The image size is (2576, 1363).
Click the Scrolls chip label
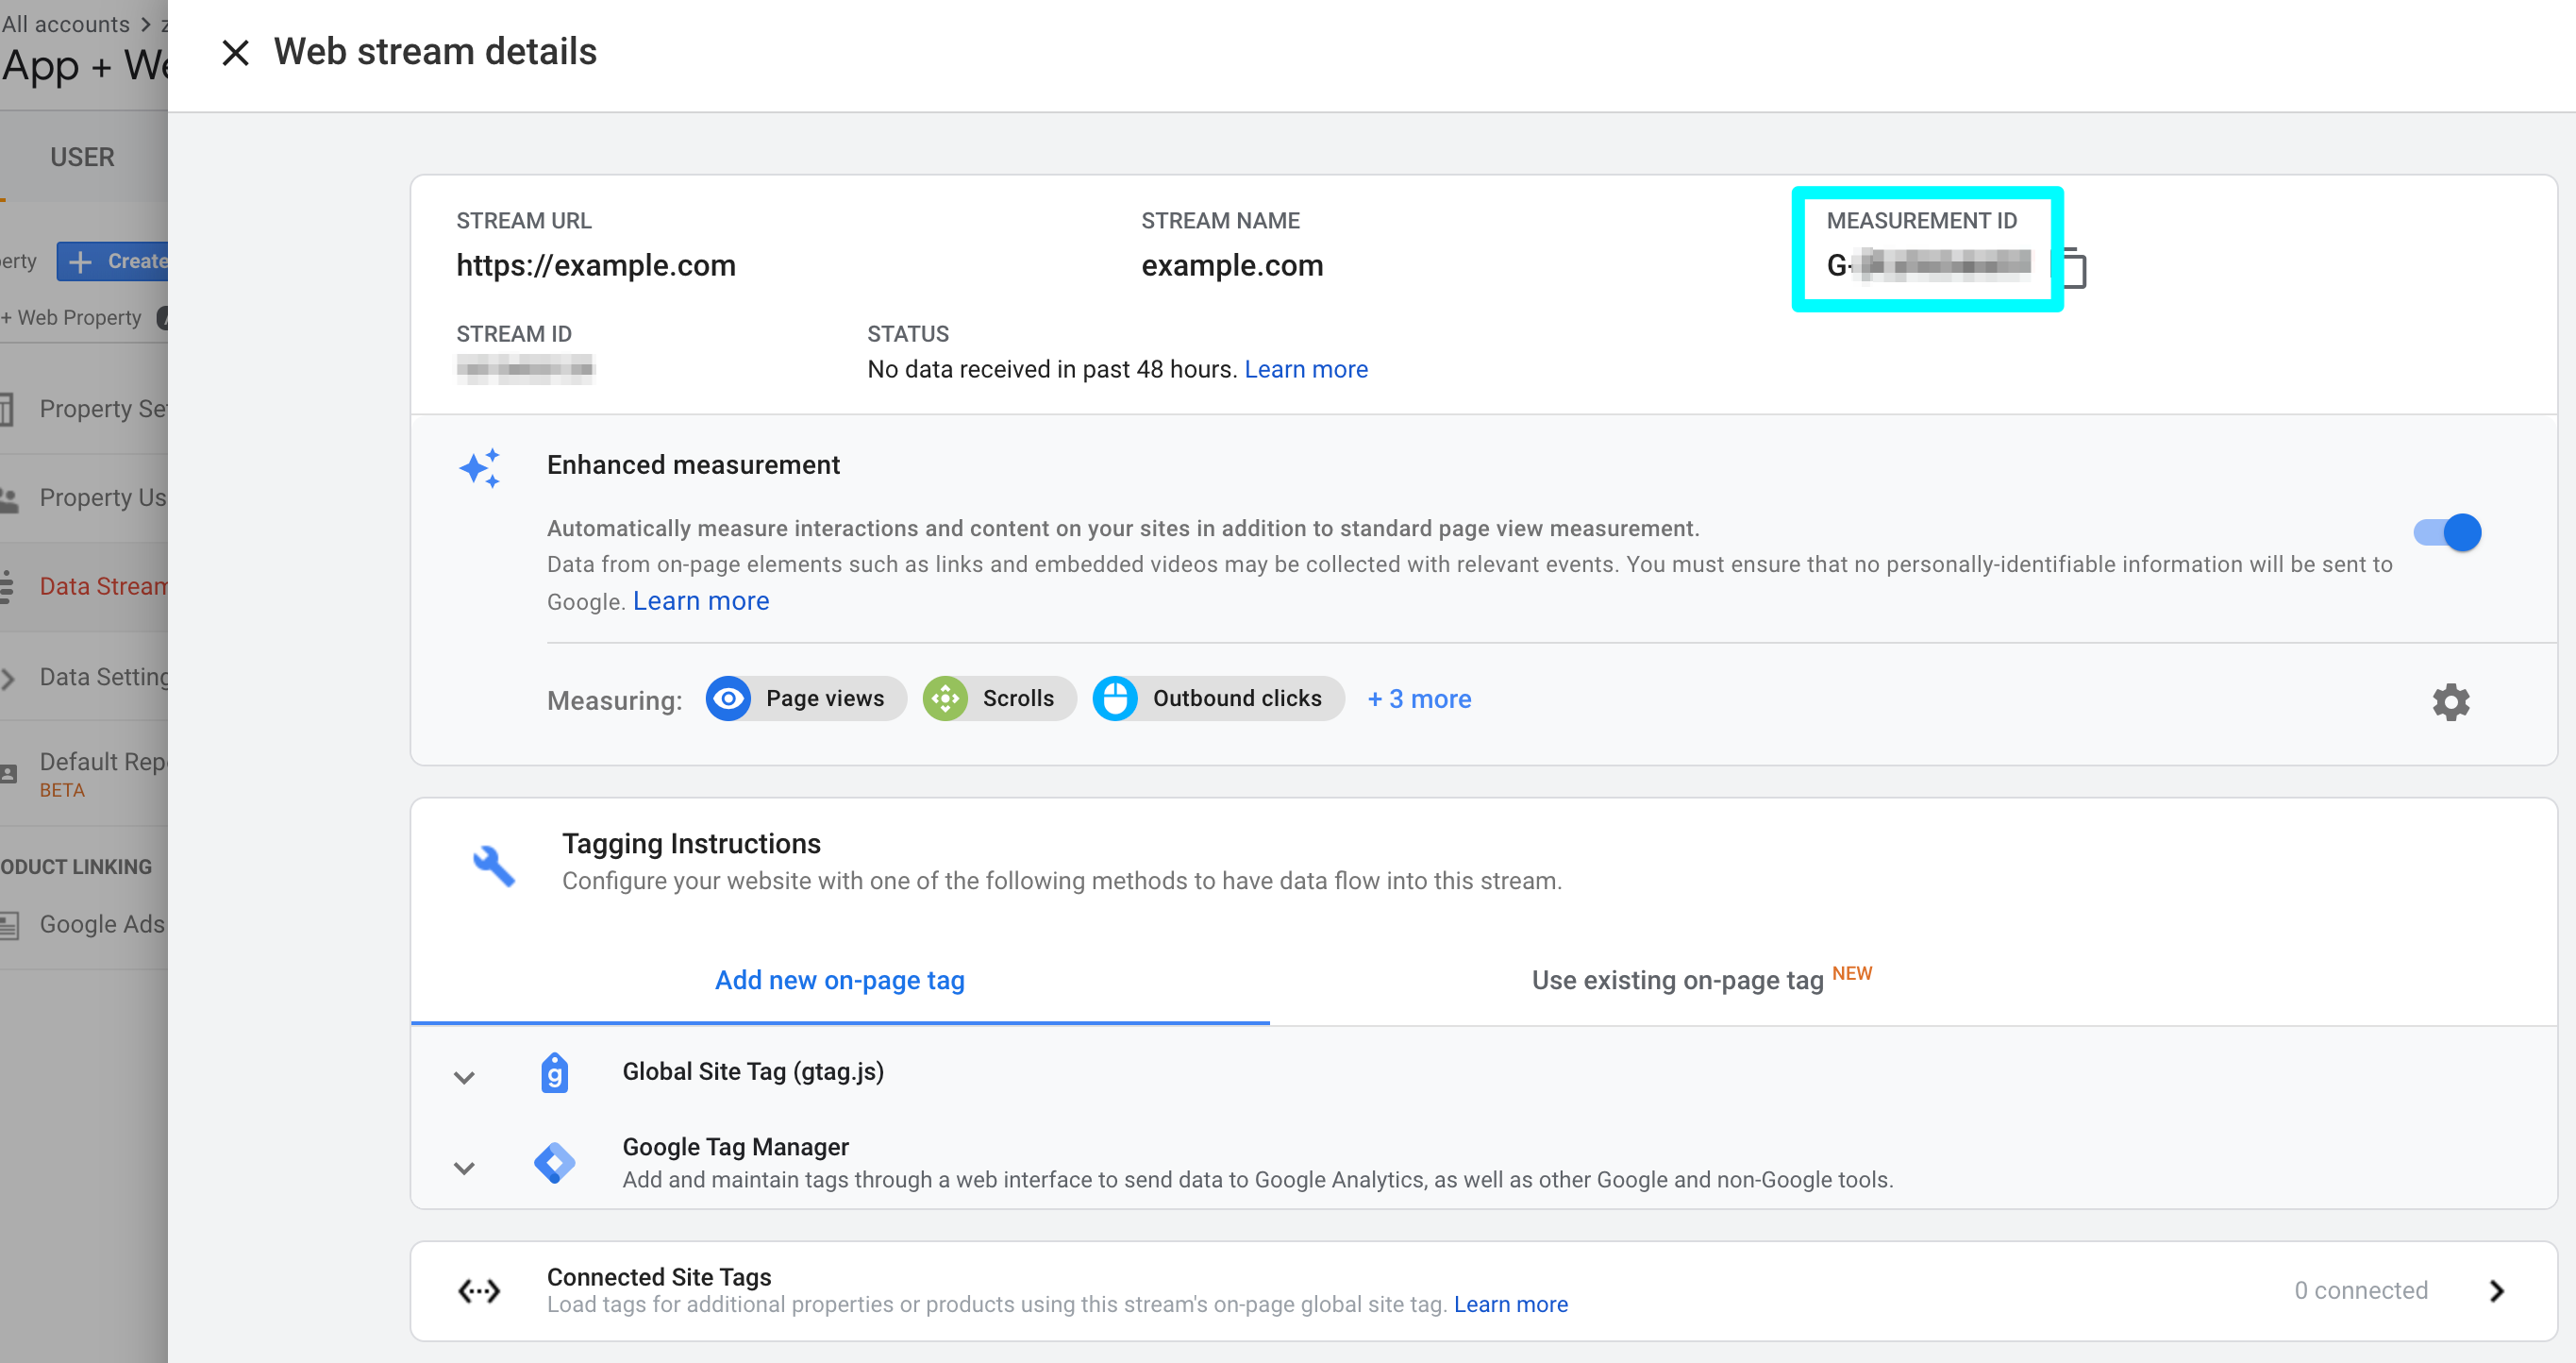(x=1018, y=698)
